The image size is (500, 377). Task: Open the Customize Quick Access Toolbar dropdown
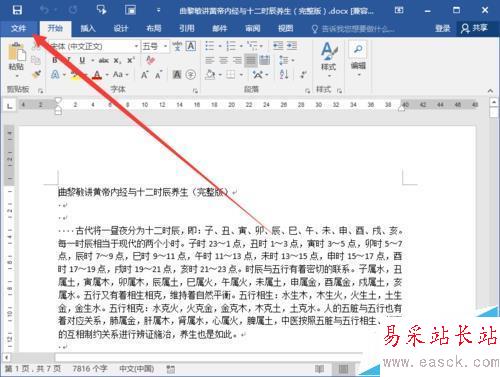158,10
